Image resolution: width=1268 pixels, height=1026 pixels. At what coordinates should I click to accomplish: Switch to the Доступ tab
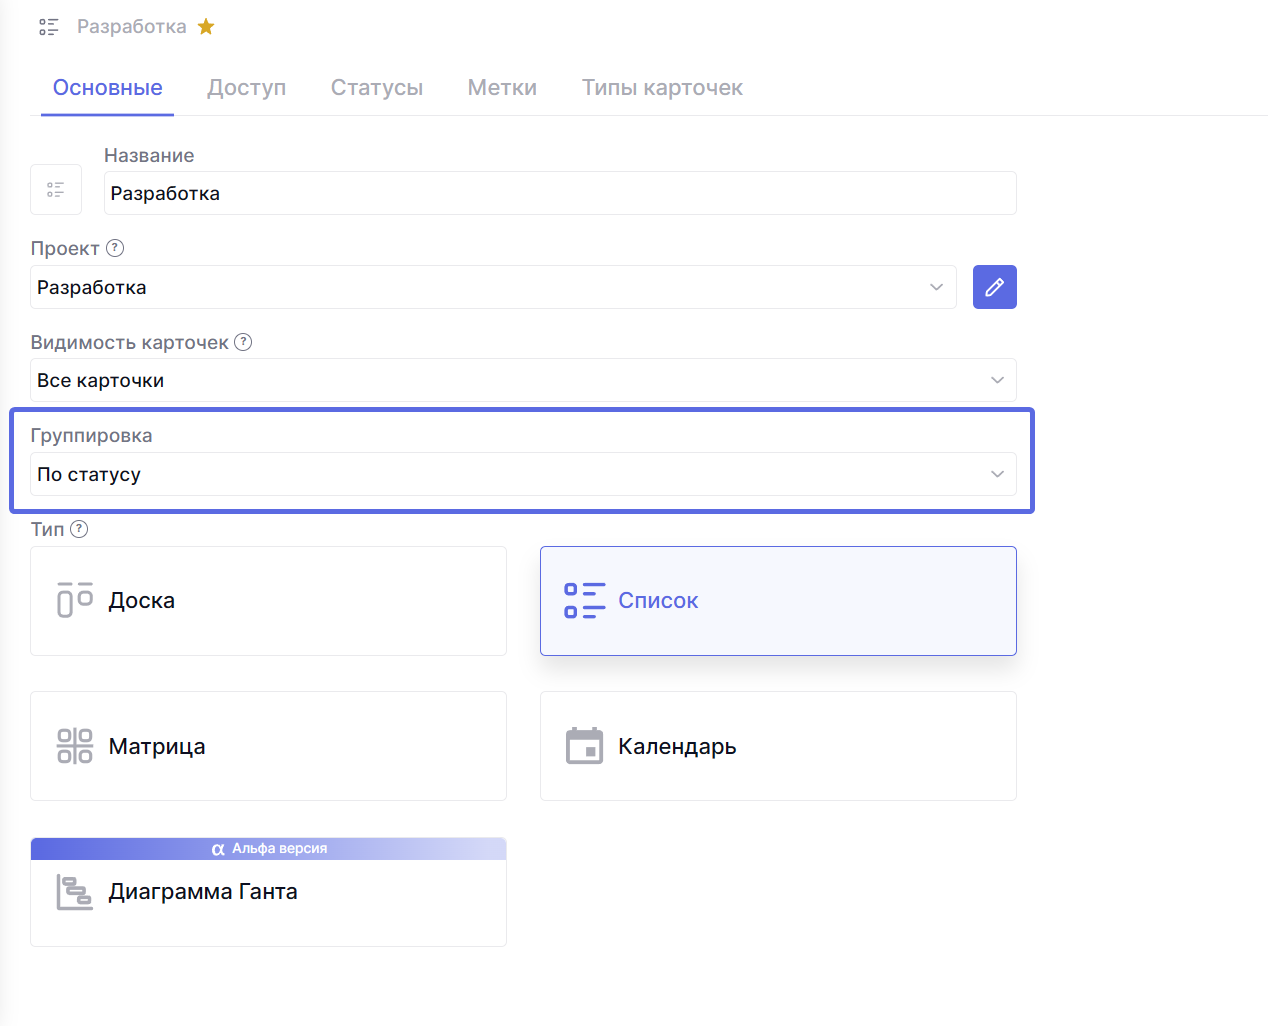tap(247, 88)
